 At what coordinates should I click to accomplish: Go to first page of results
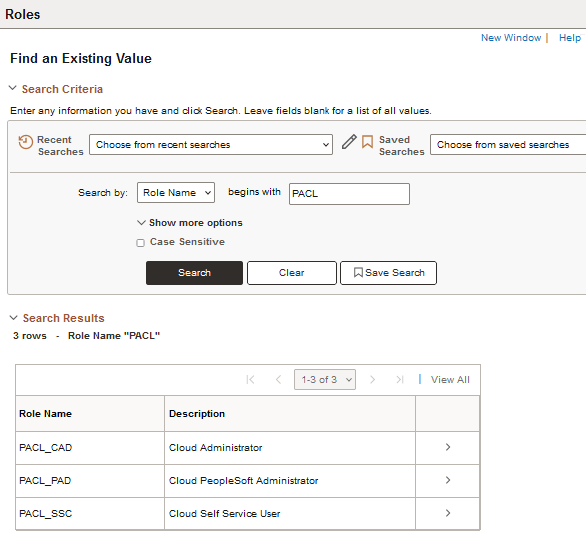coord(250,380)
